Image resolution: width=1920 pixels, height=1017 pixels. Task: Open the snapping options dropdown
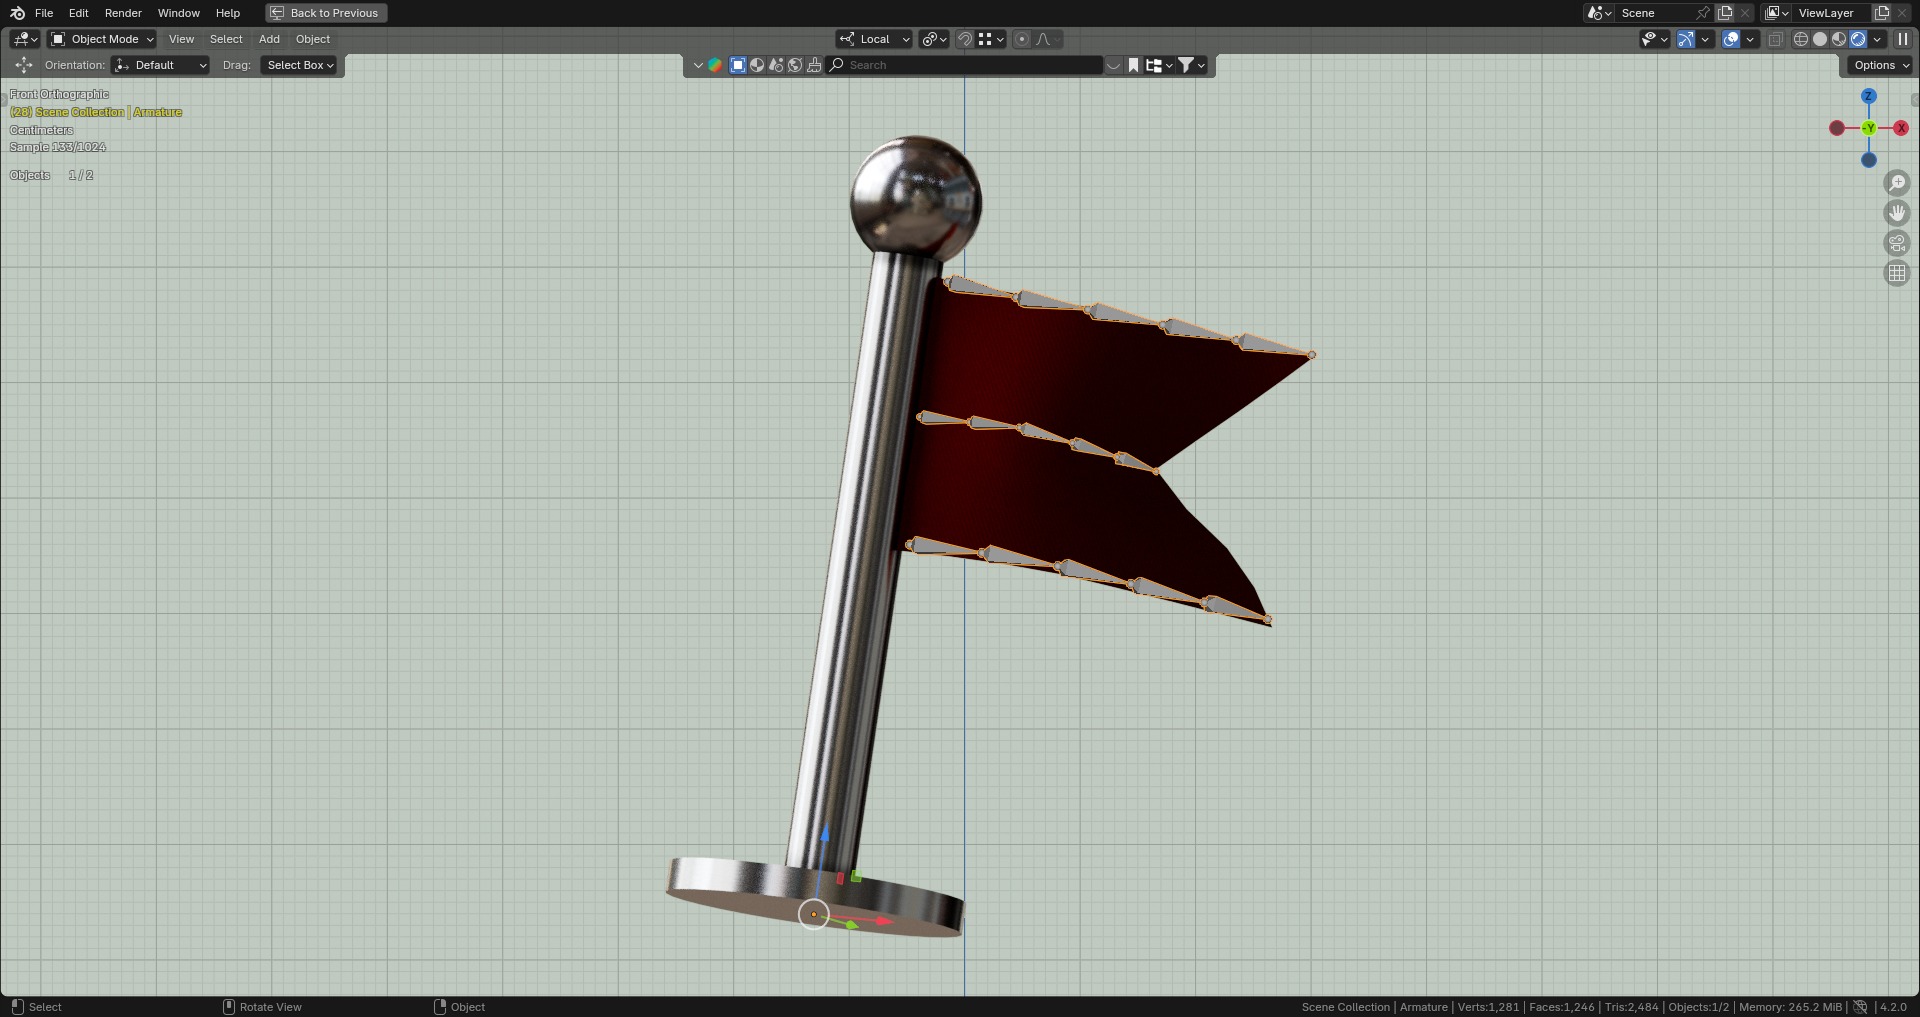click(x=991, y=39)
